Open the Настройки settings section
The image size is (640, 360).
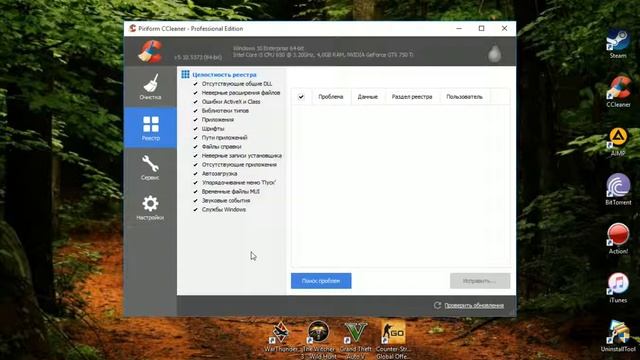pos(150,207)
